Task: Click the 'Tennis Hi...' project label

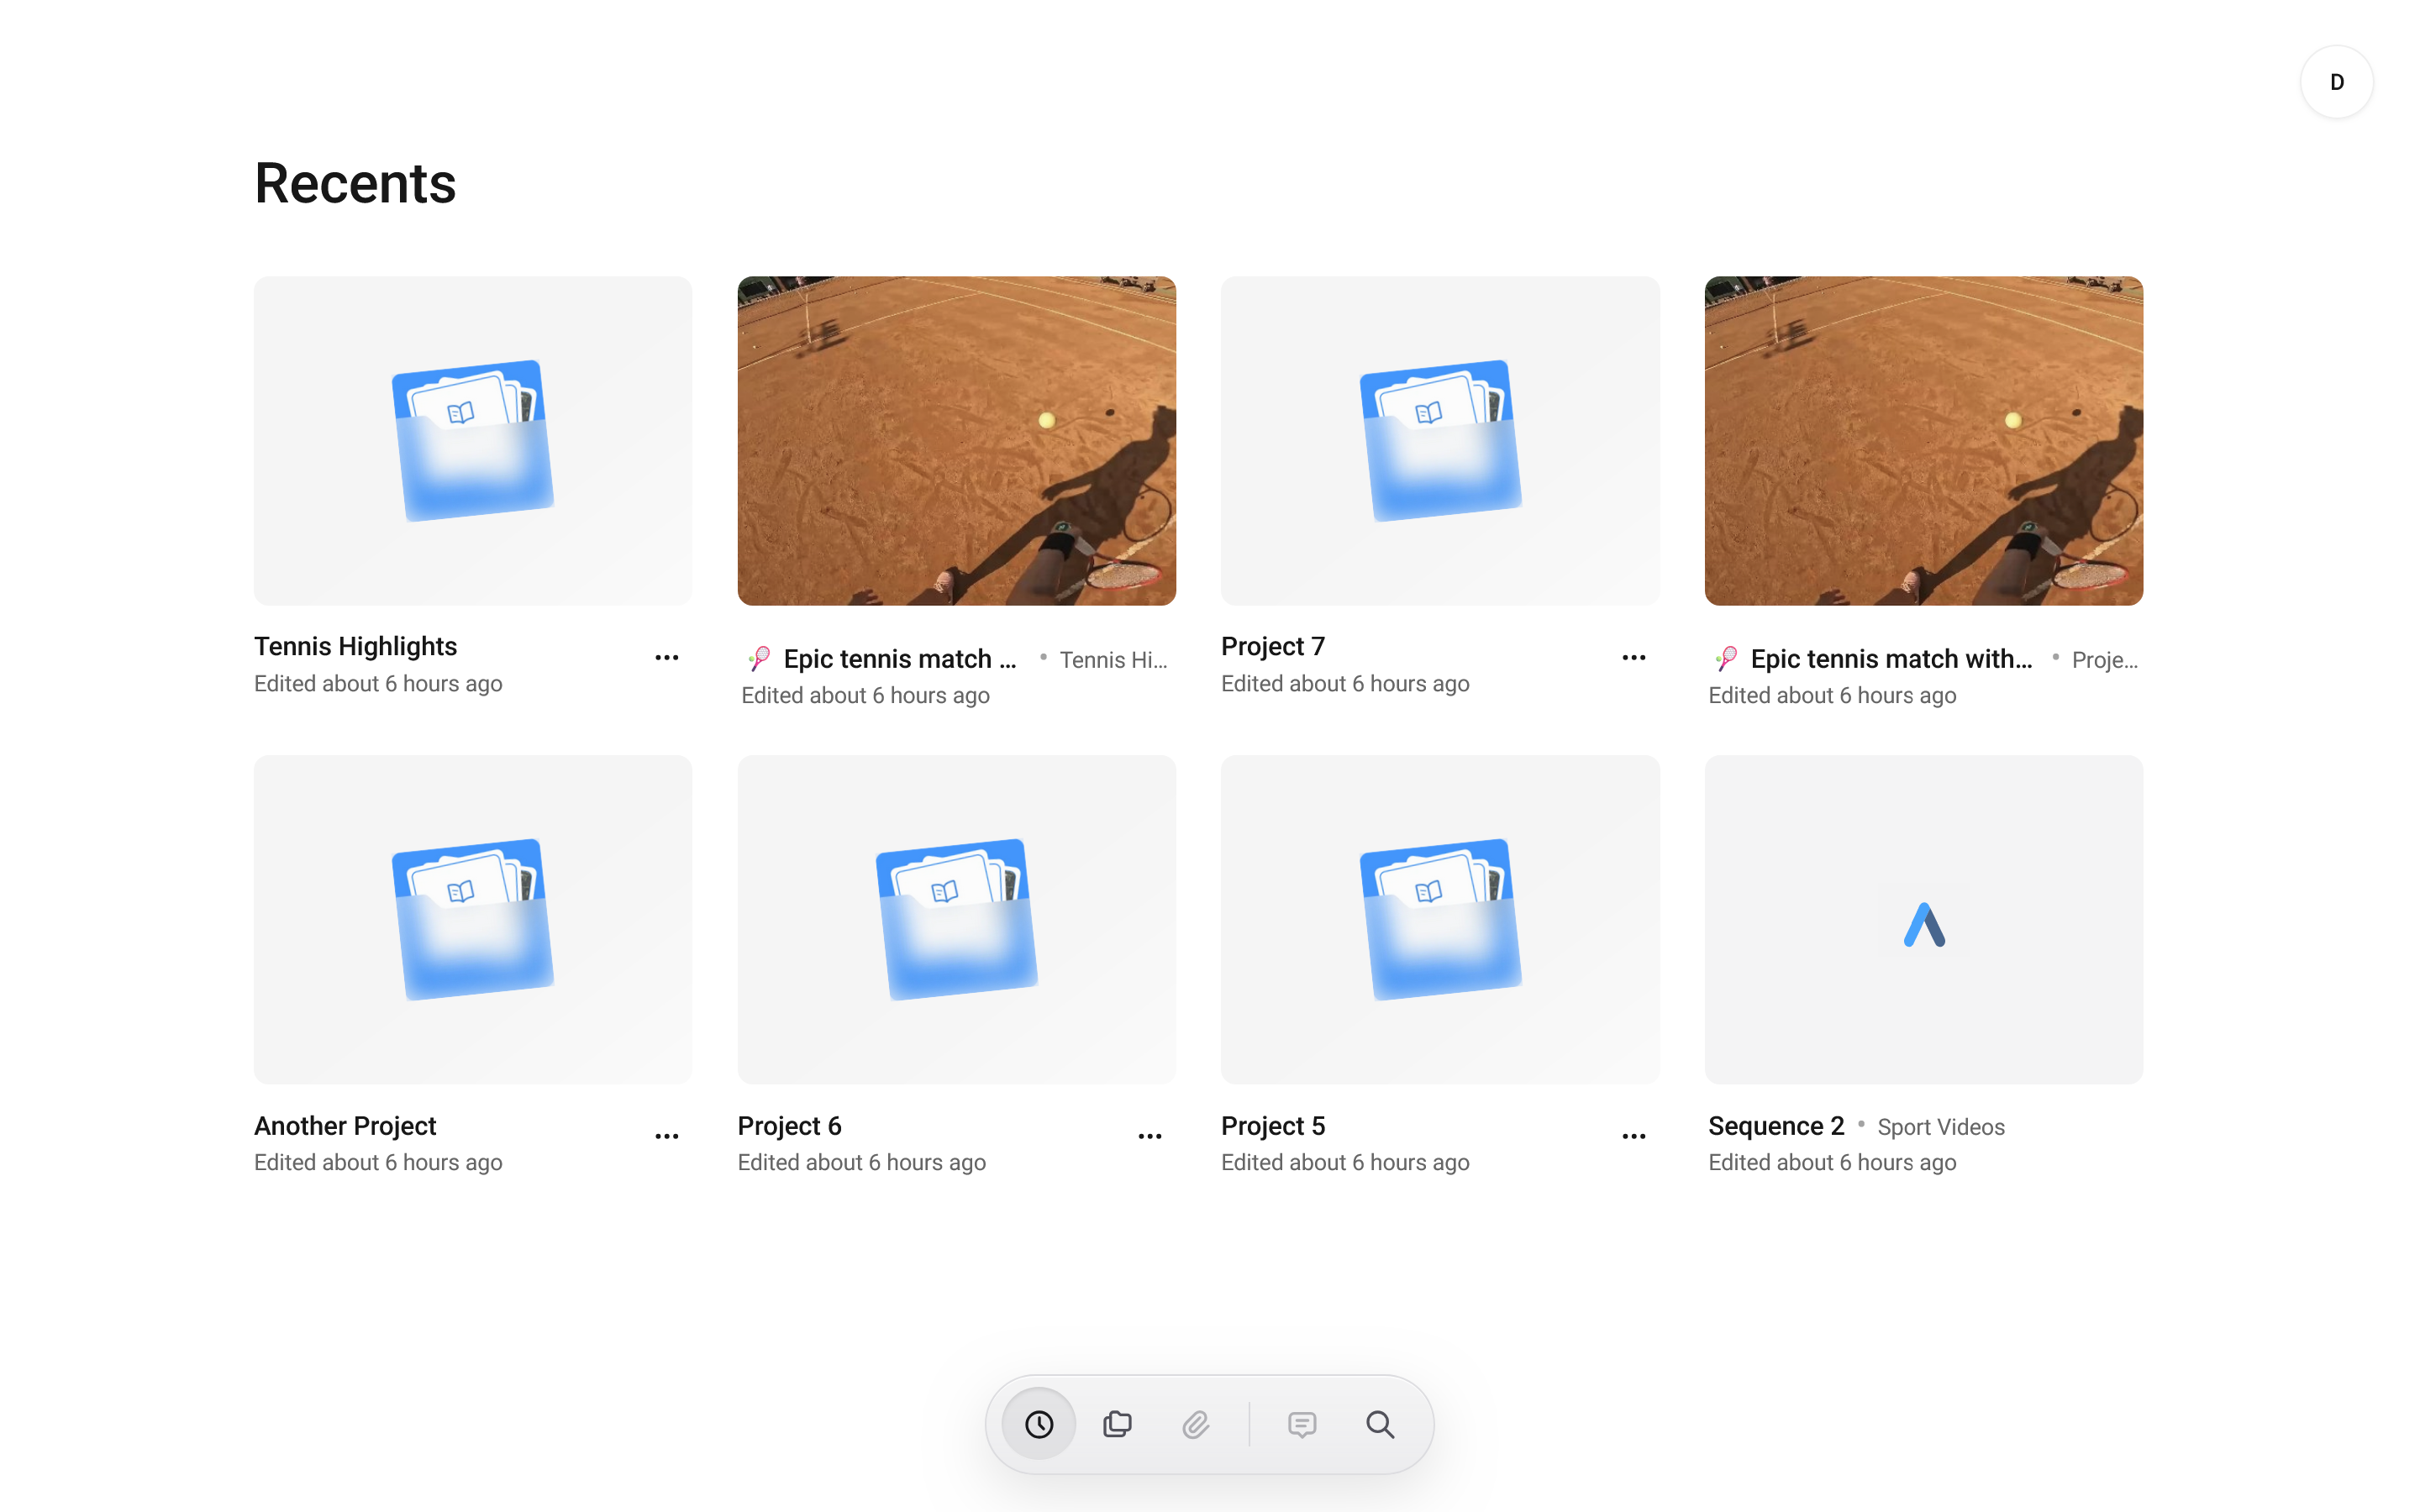Action: (x=1113, y=660)
